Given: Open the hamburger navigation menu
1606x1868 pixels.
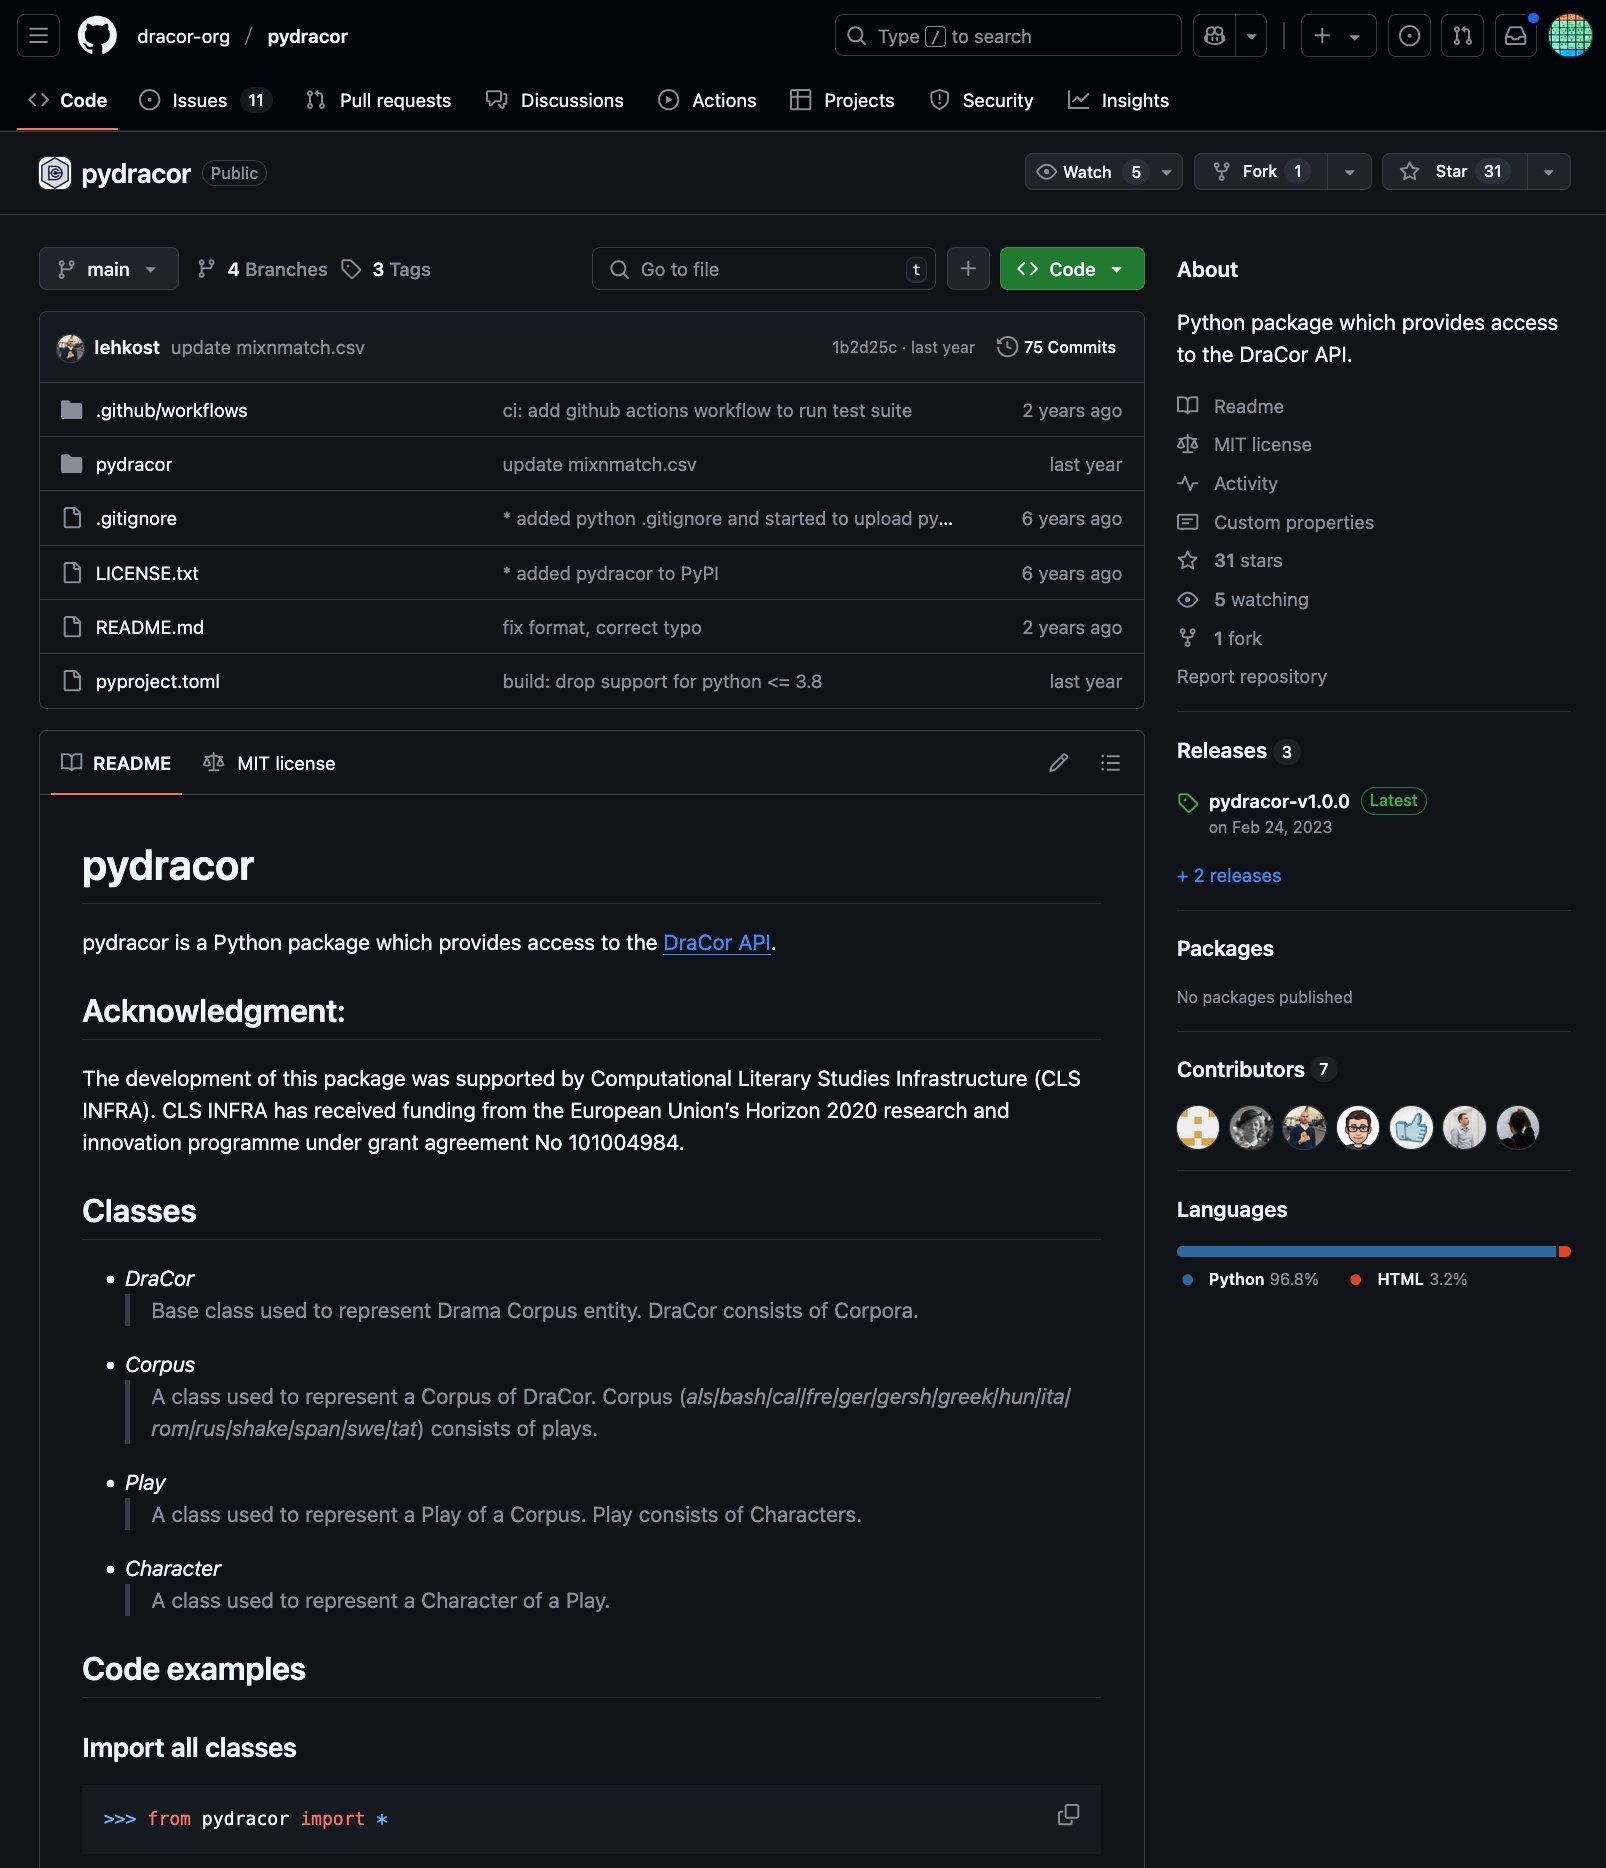Looking at the screenshot, I should pyautogui.click(x=39, y=36).
